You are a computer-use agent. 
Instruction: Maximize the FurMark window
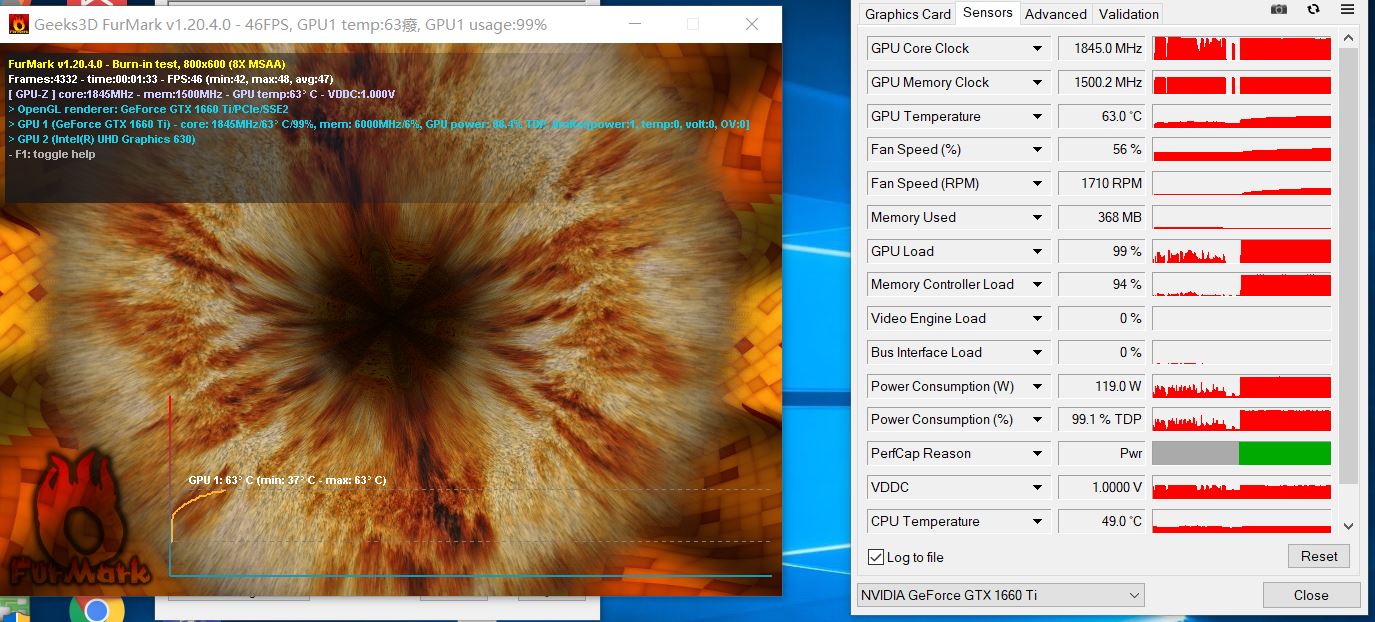tap(693, 24)
